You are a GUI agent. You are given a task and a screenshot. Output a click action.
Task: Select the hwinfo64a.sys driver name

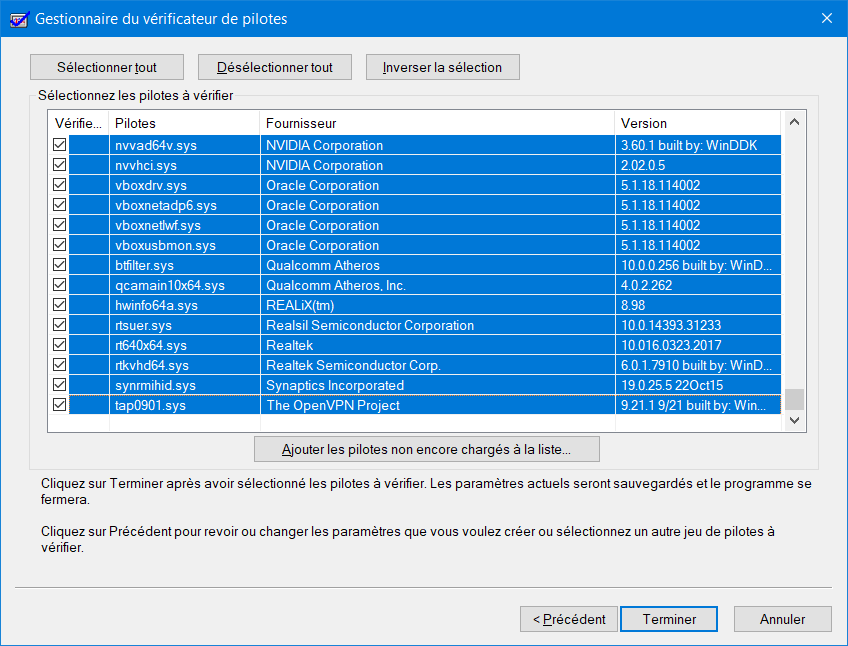click(156, 306)
